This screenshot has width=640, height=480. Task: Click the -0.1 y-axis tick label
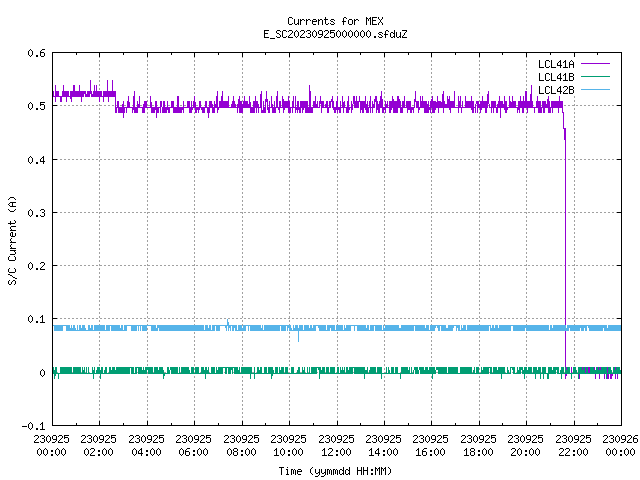coord(33,426)
